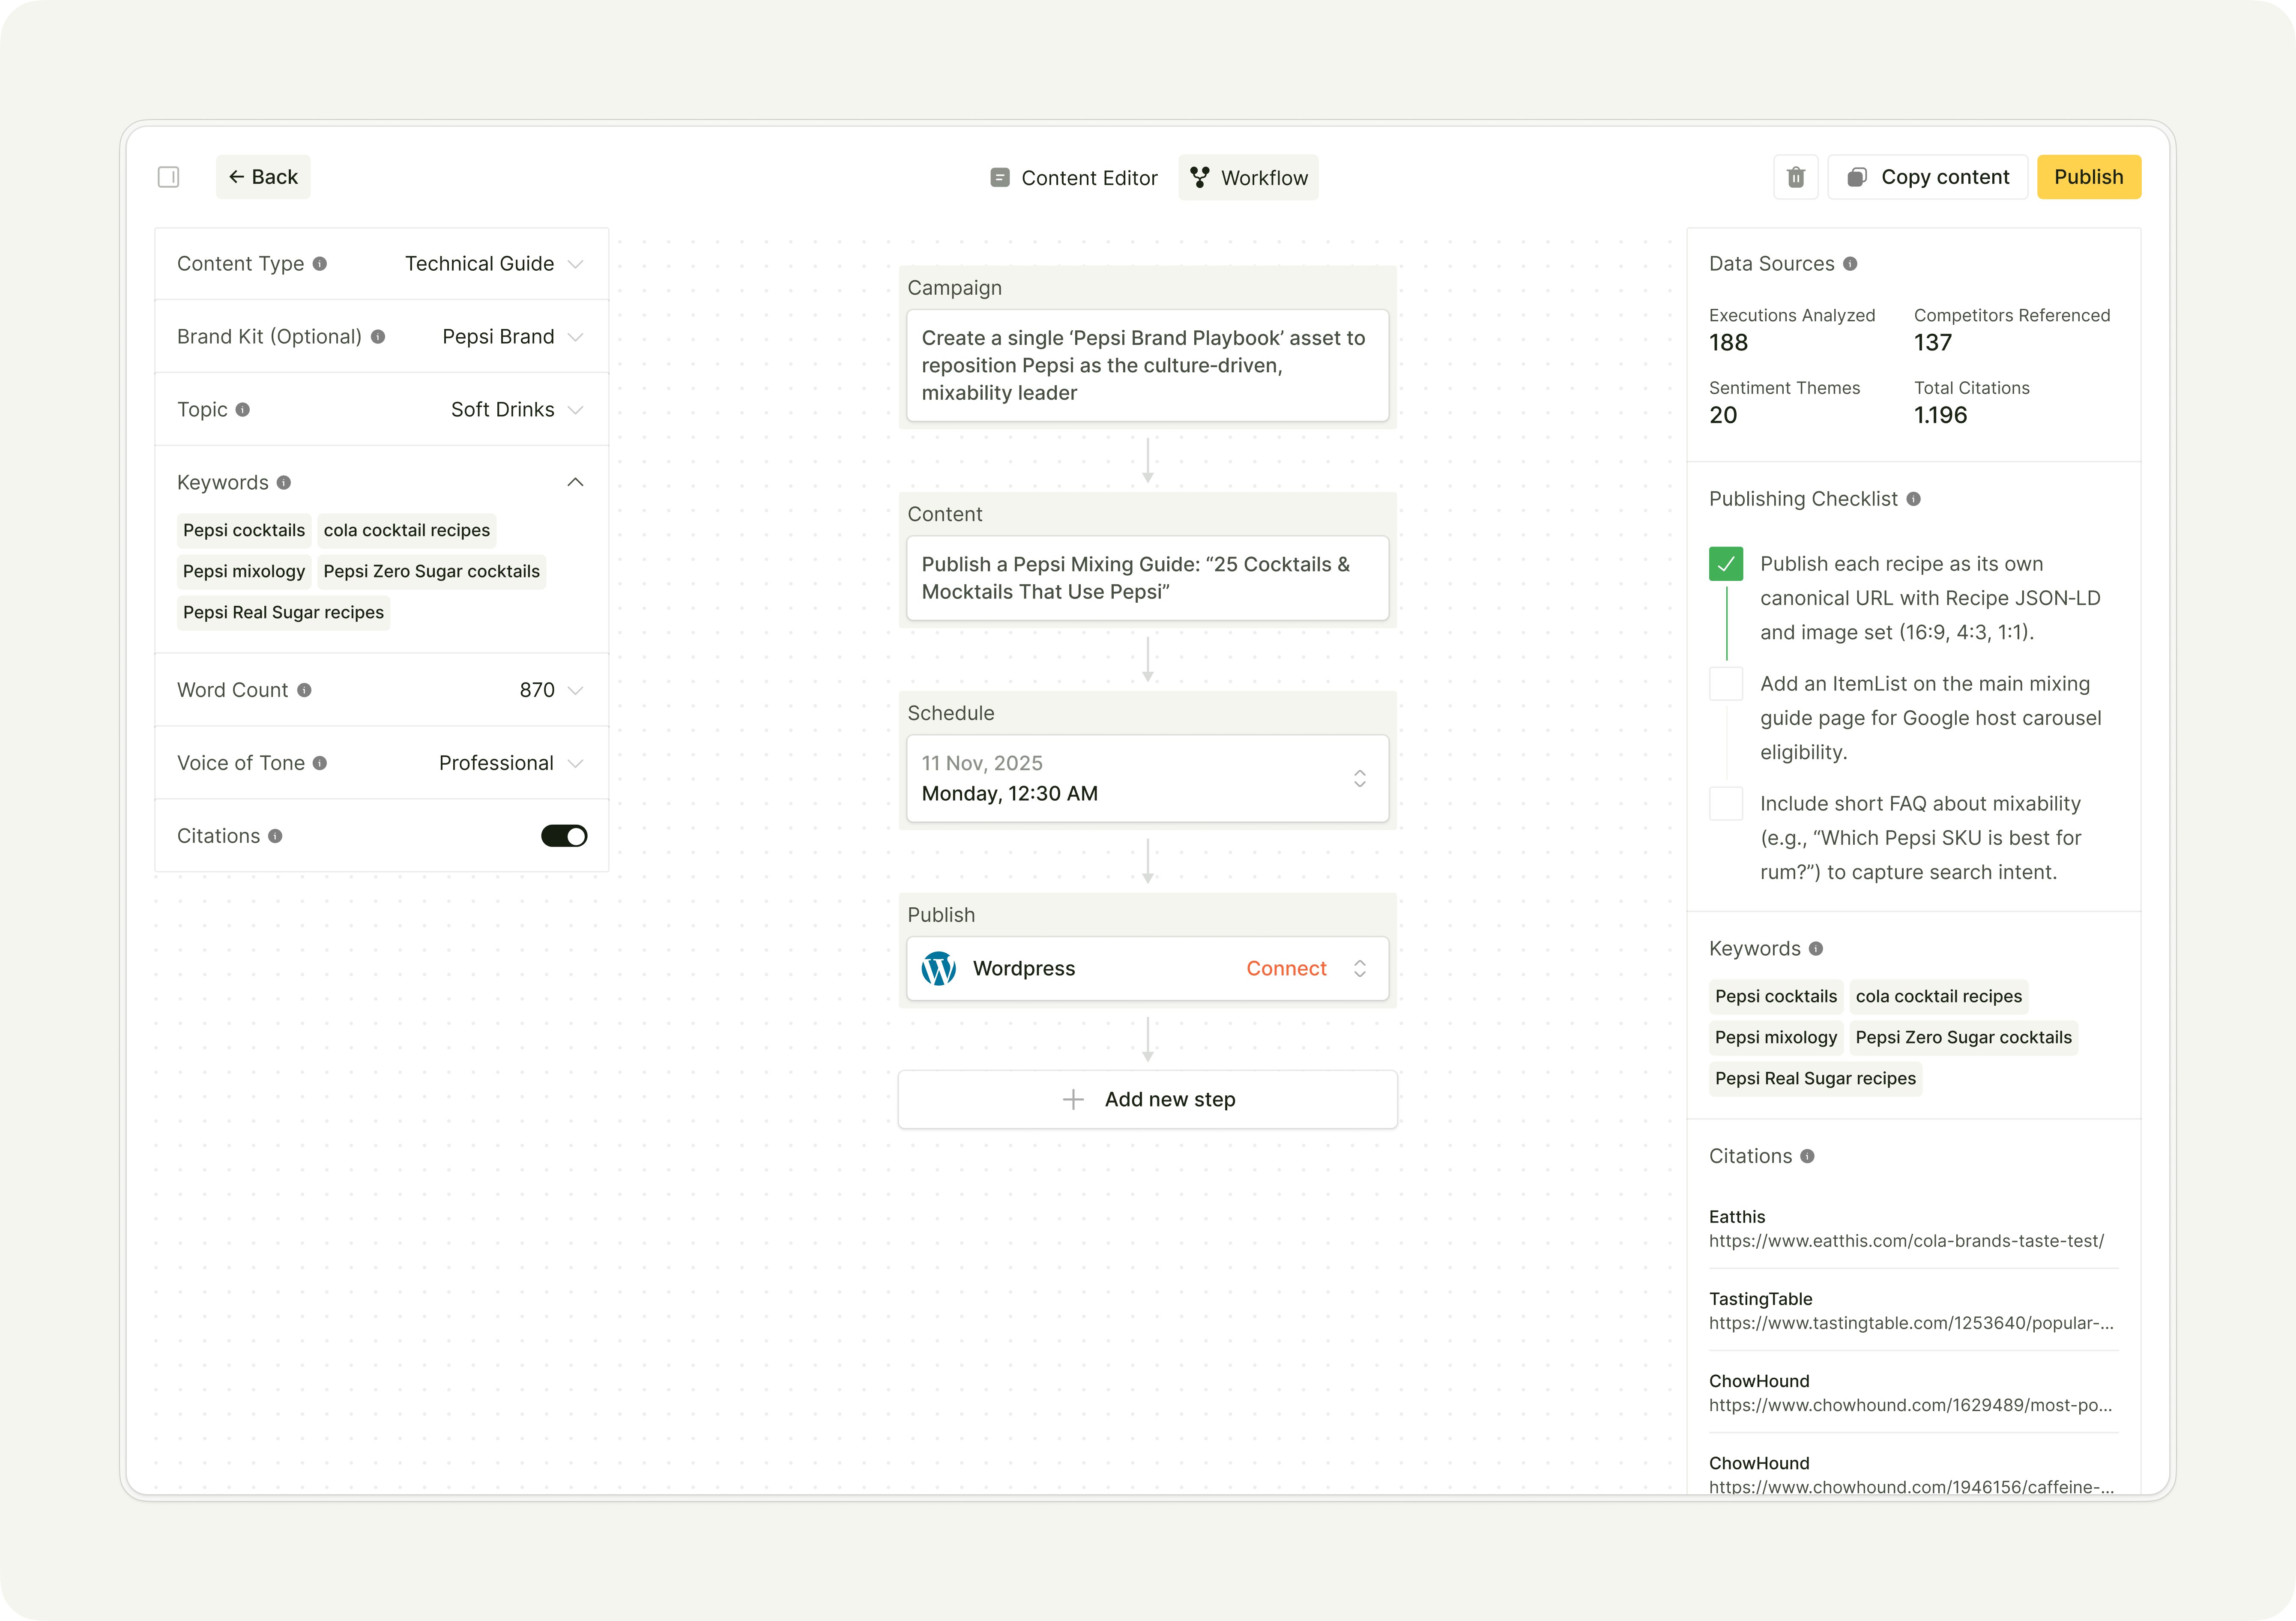The width and height of the screenshot is (2296, 1621).
Task: Open the TastingTable citation link
Action: pyautogui.click(x=1911, y=1323)
